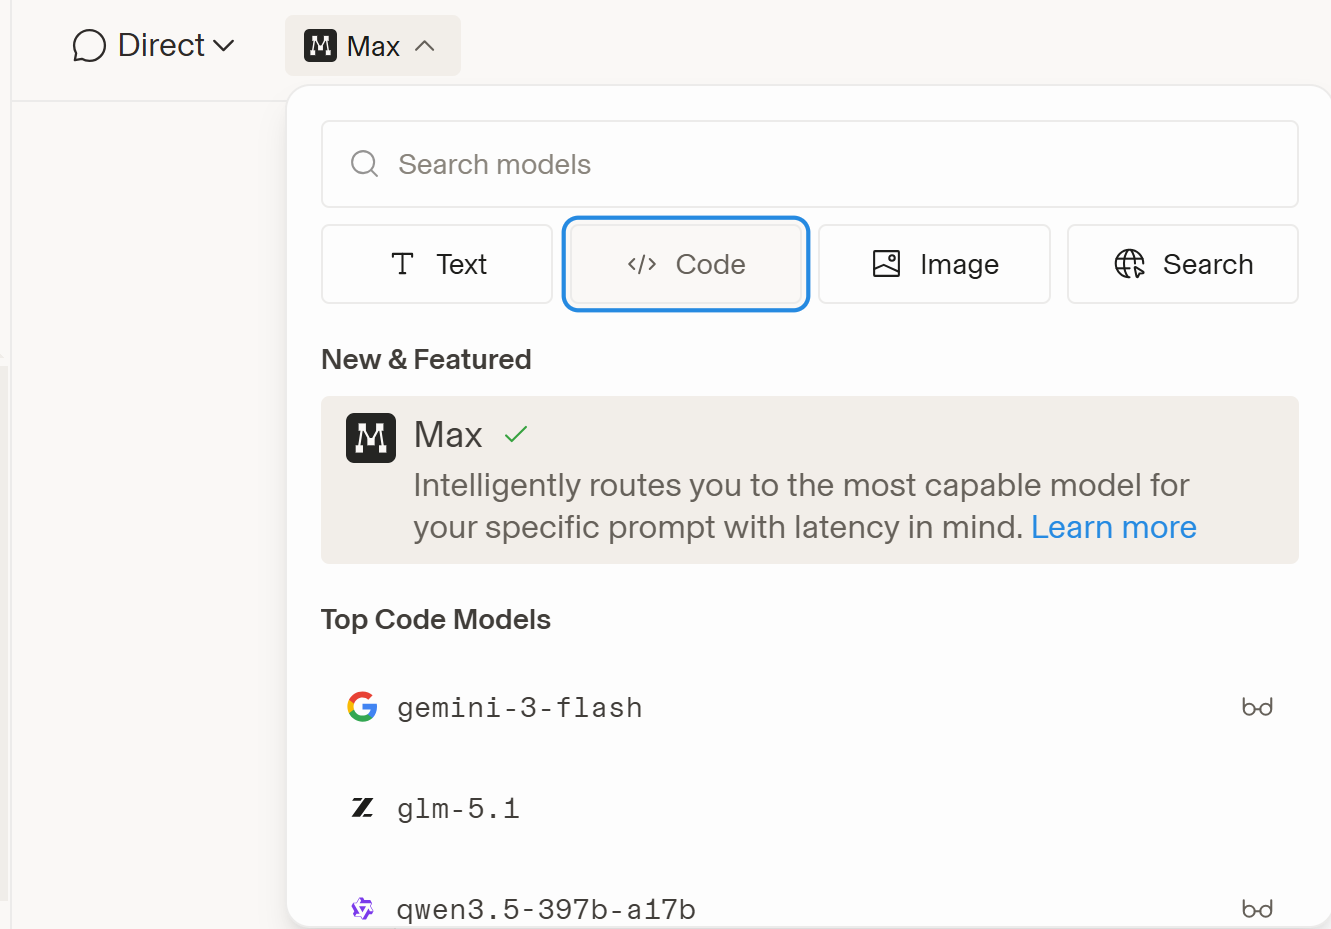Image resolution: width=1331 pixels, height=929 pixels.
Task: Switch to the Text models tab
Action: pyautogui.click(x=437, y=264)
